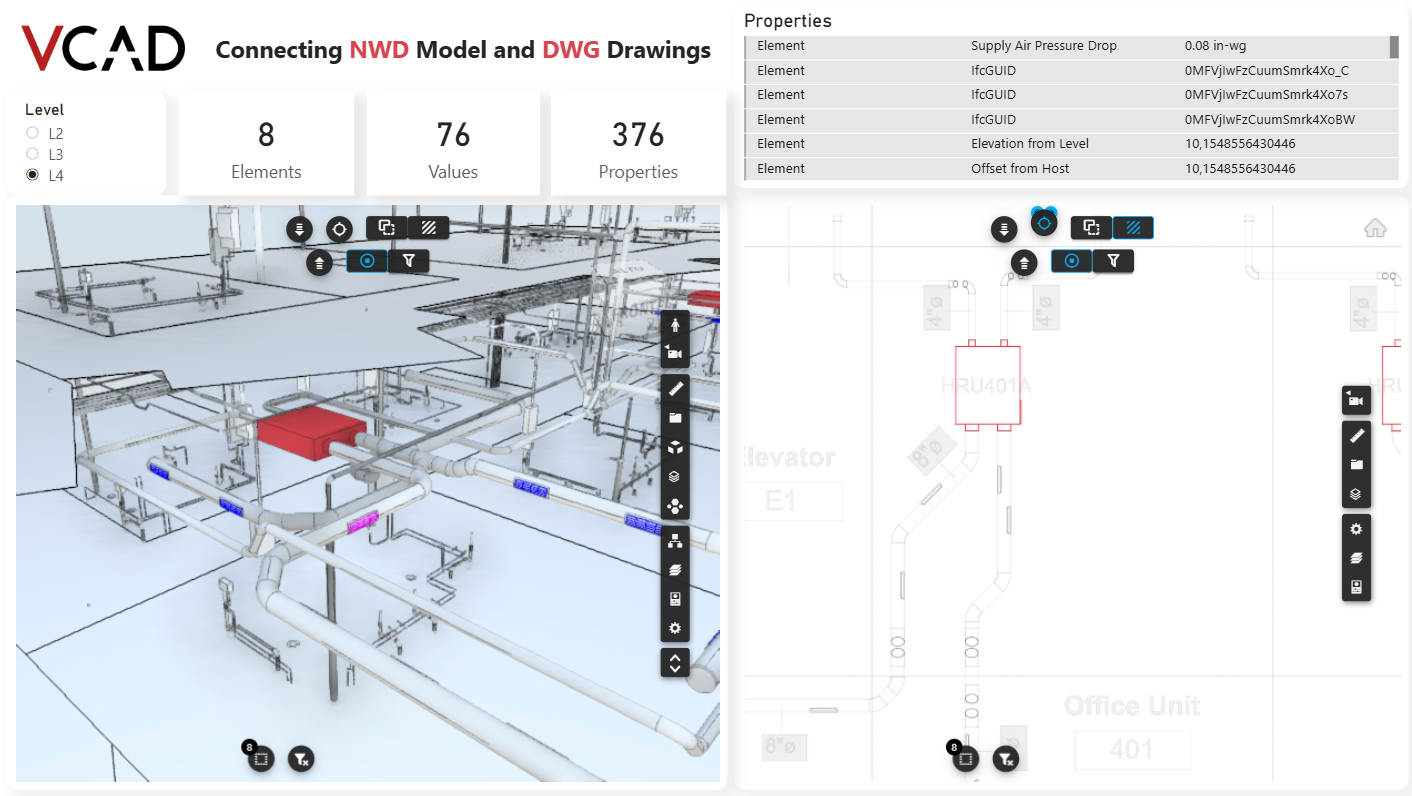Click the 'Office Unit' label in the drawing
Image resolution: width=1412 pixels, height=796 pixels.
1132,706
